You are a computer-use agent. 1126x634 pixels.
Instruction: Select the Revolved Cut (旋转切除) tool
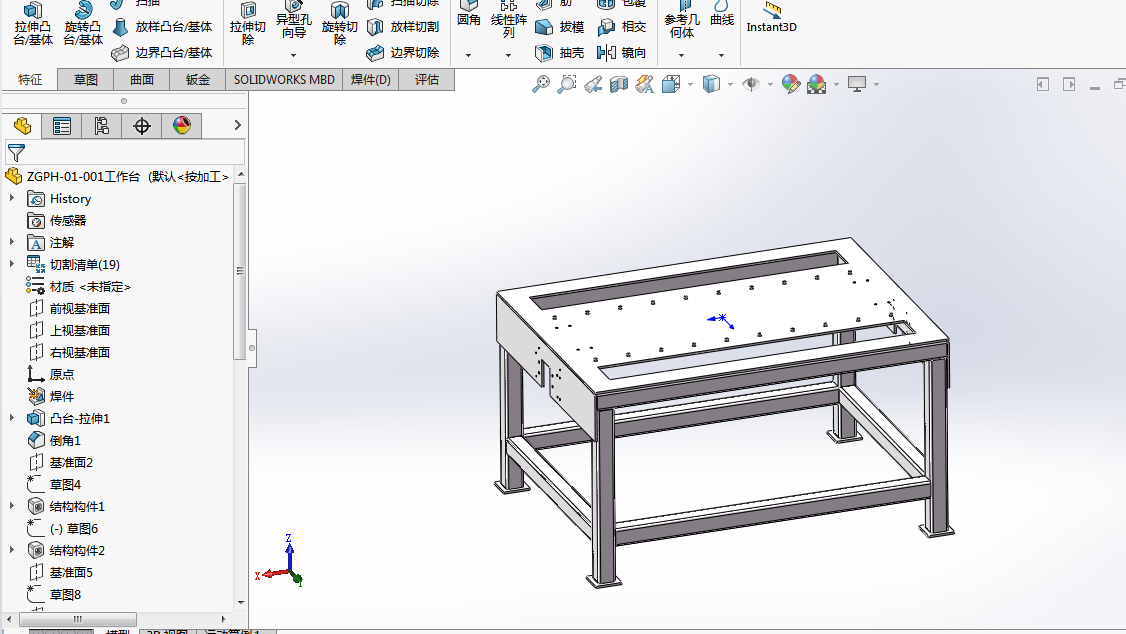(340, 23)
